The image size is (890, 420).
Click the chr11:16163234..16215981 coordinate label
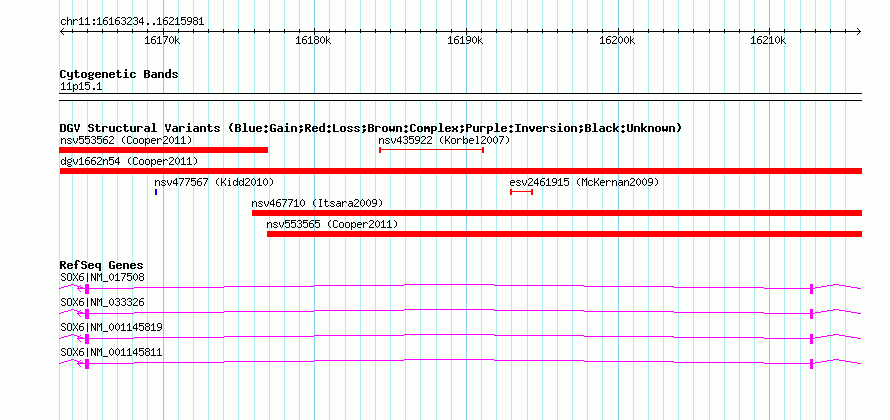(x=132, y=22)
